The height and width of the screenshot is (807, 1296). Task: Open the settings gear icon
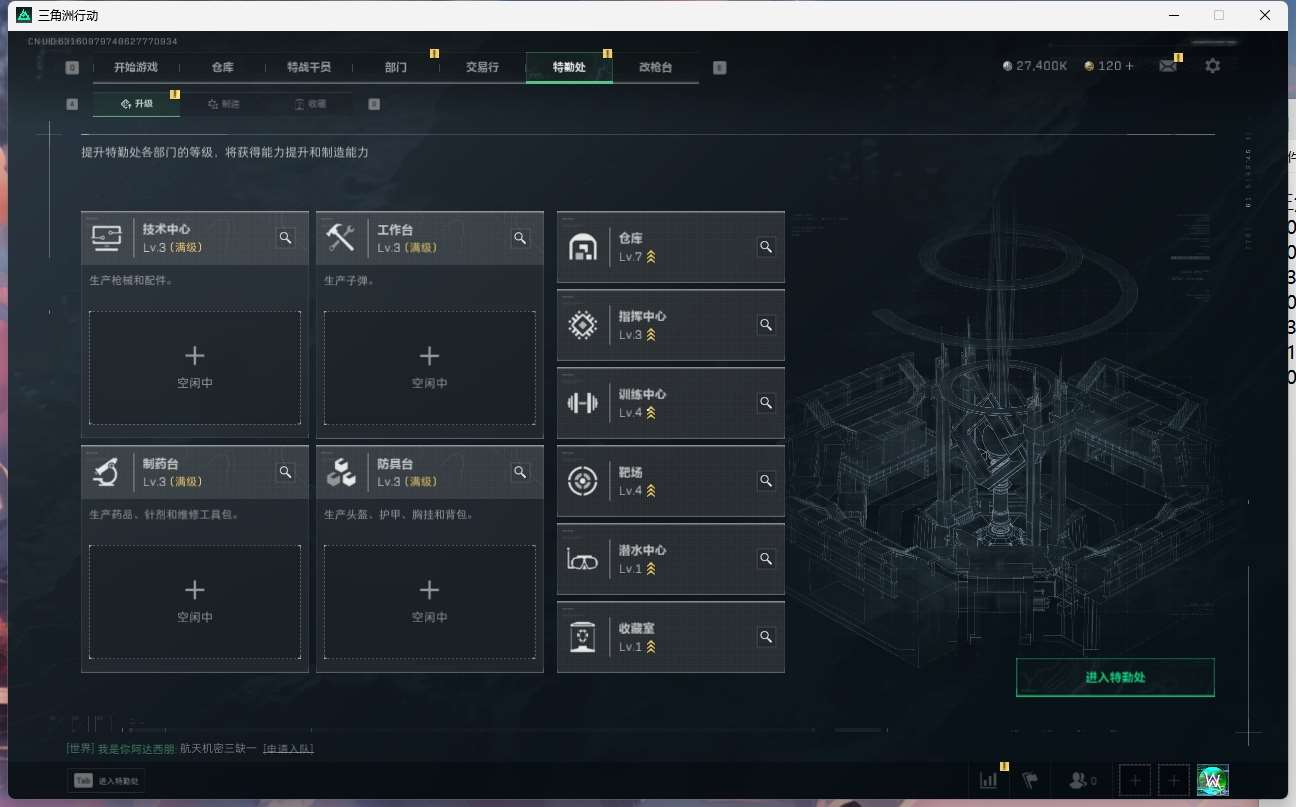pos(1212,66)
